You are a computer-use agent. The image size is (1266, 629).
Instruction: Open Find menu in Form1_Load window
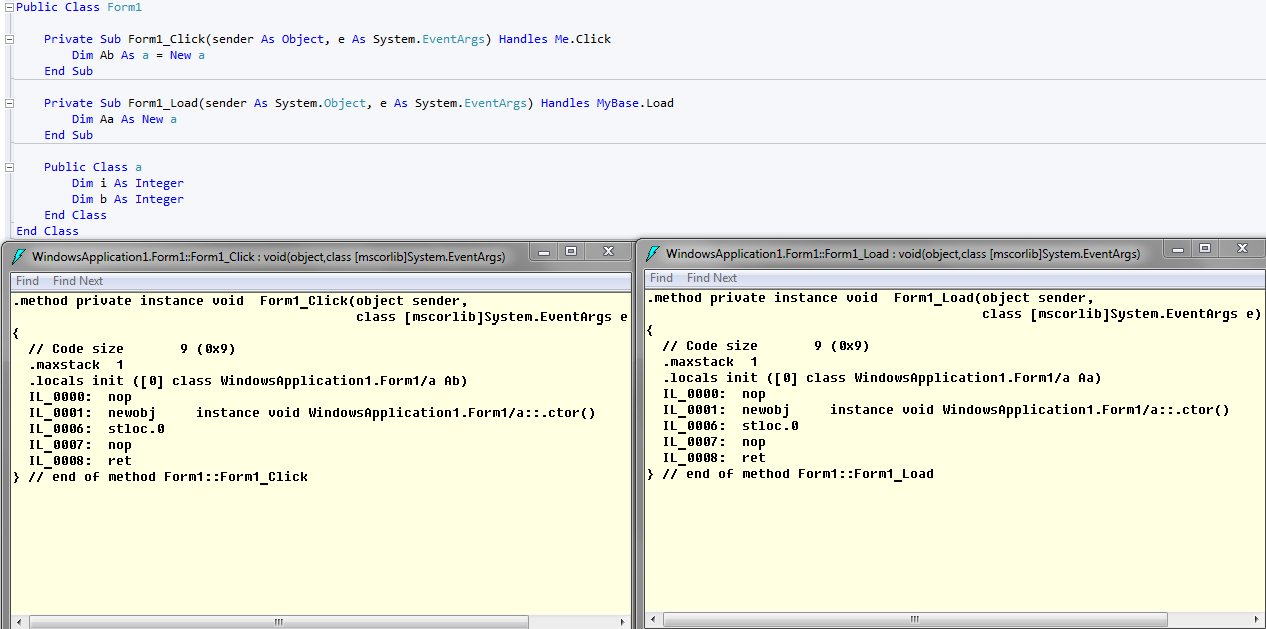point(661,278)
